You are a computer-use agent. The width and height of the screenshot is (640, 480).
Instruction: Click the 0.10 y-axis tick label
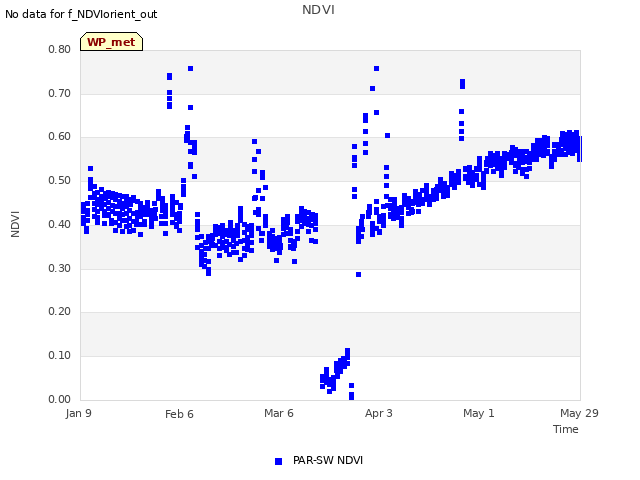tap(60, 356)
